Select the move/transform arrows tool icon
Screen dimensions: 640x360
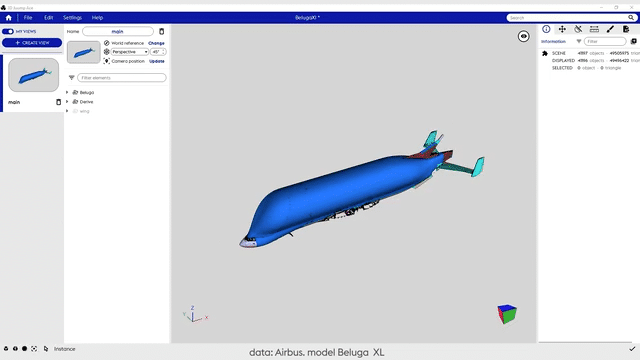562,29
